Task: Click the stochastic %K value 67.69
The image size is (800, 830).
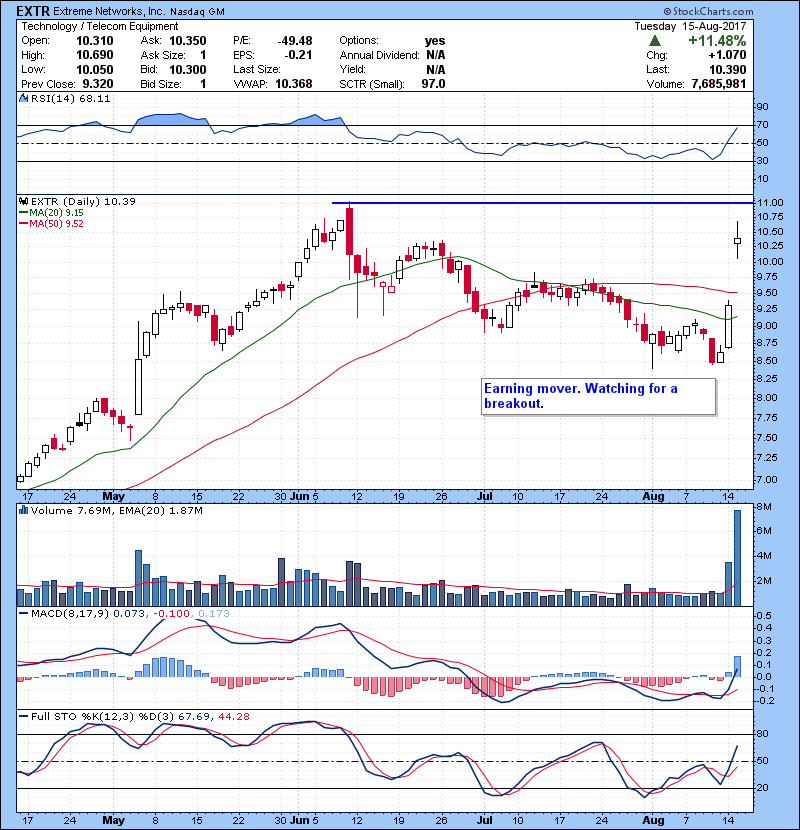Action: (193, 716)
